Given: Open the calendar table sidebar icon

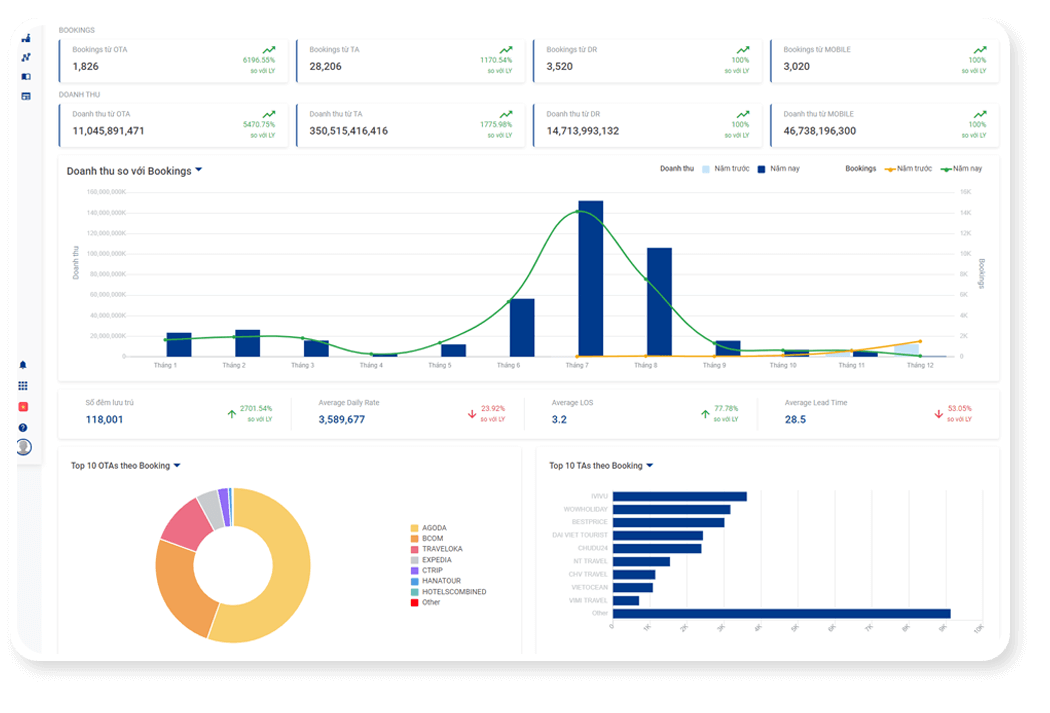Looking at the screenshot, I should [x=26, y=96].
